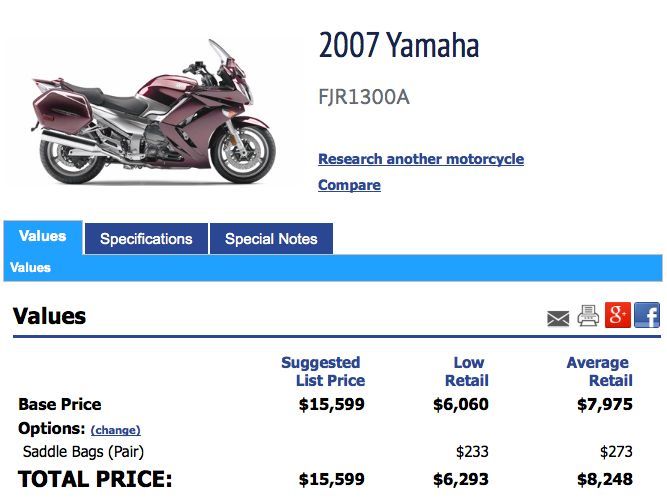
Task: Select the Values tab
Action: tap(43, 237)
